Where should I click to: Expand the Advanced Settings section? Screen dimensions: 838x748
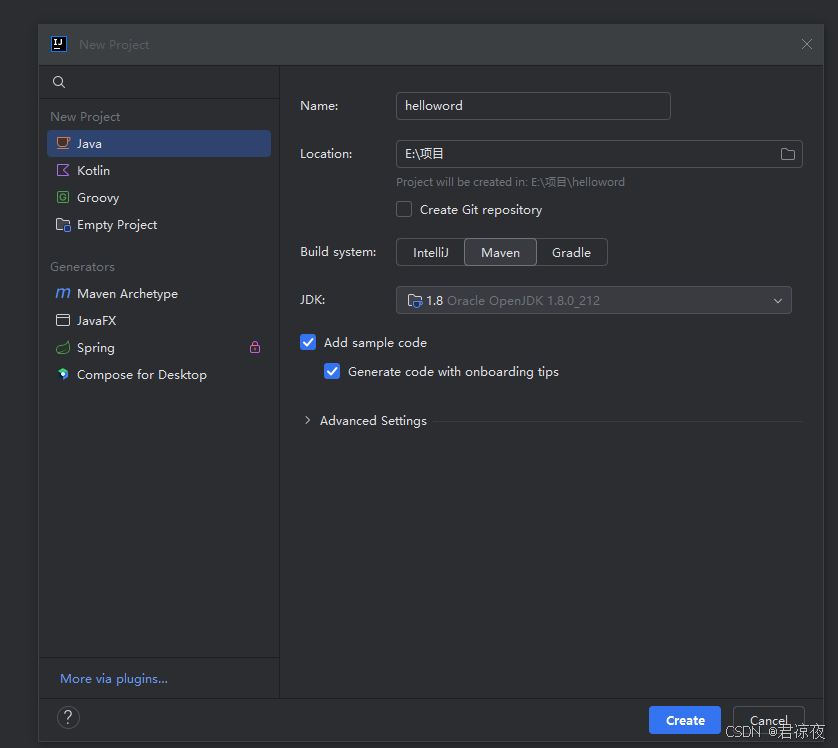[307, 421]
